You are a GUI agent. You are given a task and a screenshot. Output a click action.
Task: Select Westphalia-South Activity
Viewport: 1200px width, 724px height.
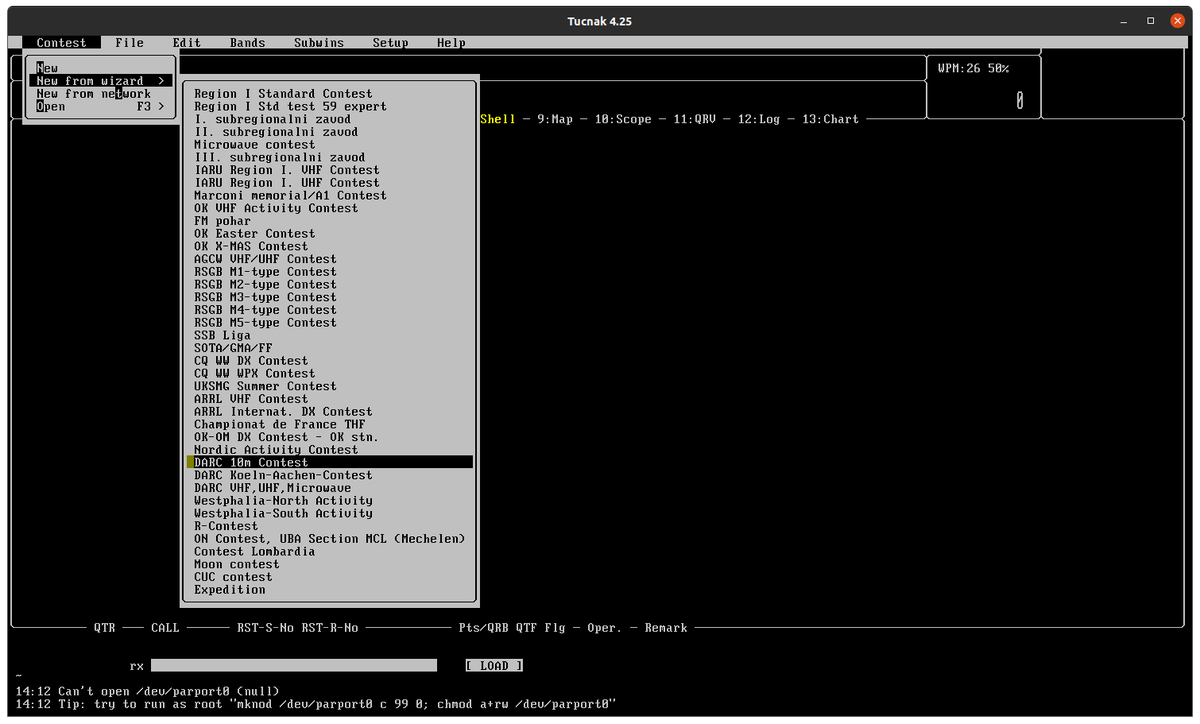point(329,514)
